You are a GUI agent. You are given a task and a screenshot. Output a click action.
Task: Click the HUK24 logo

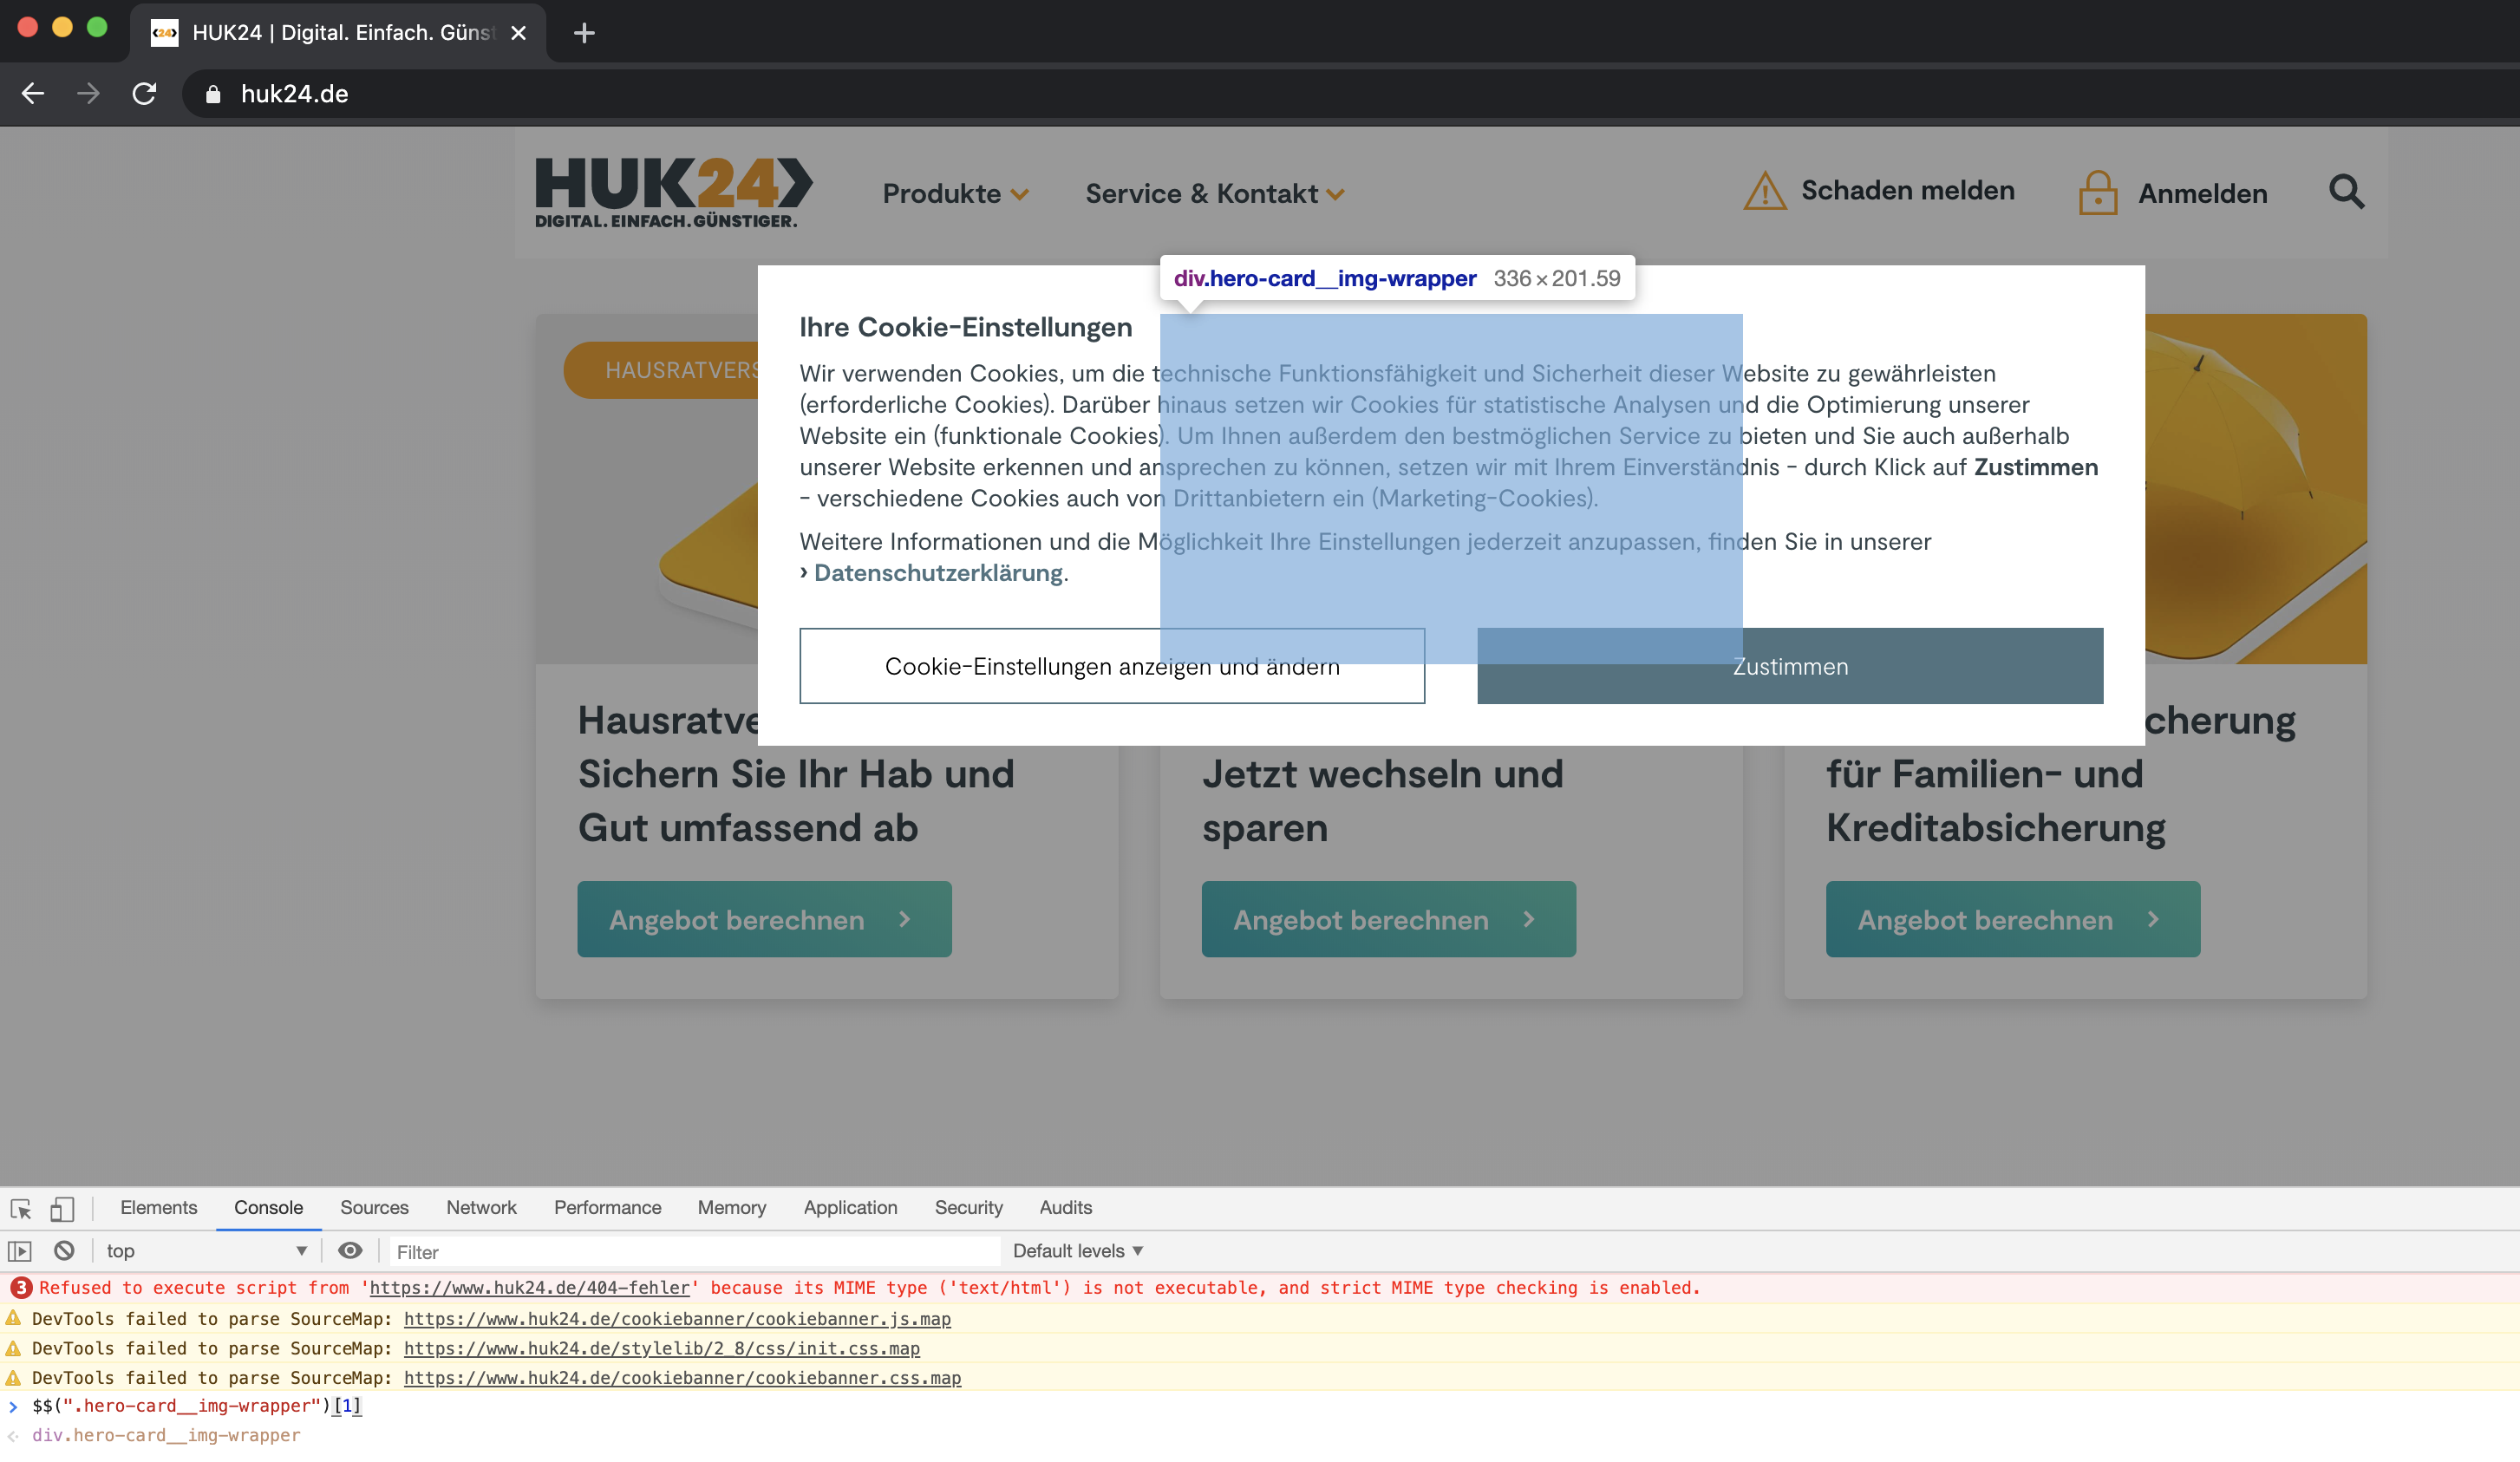pos(673,192)
